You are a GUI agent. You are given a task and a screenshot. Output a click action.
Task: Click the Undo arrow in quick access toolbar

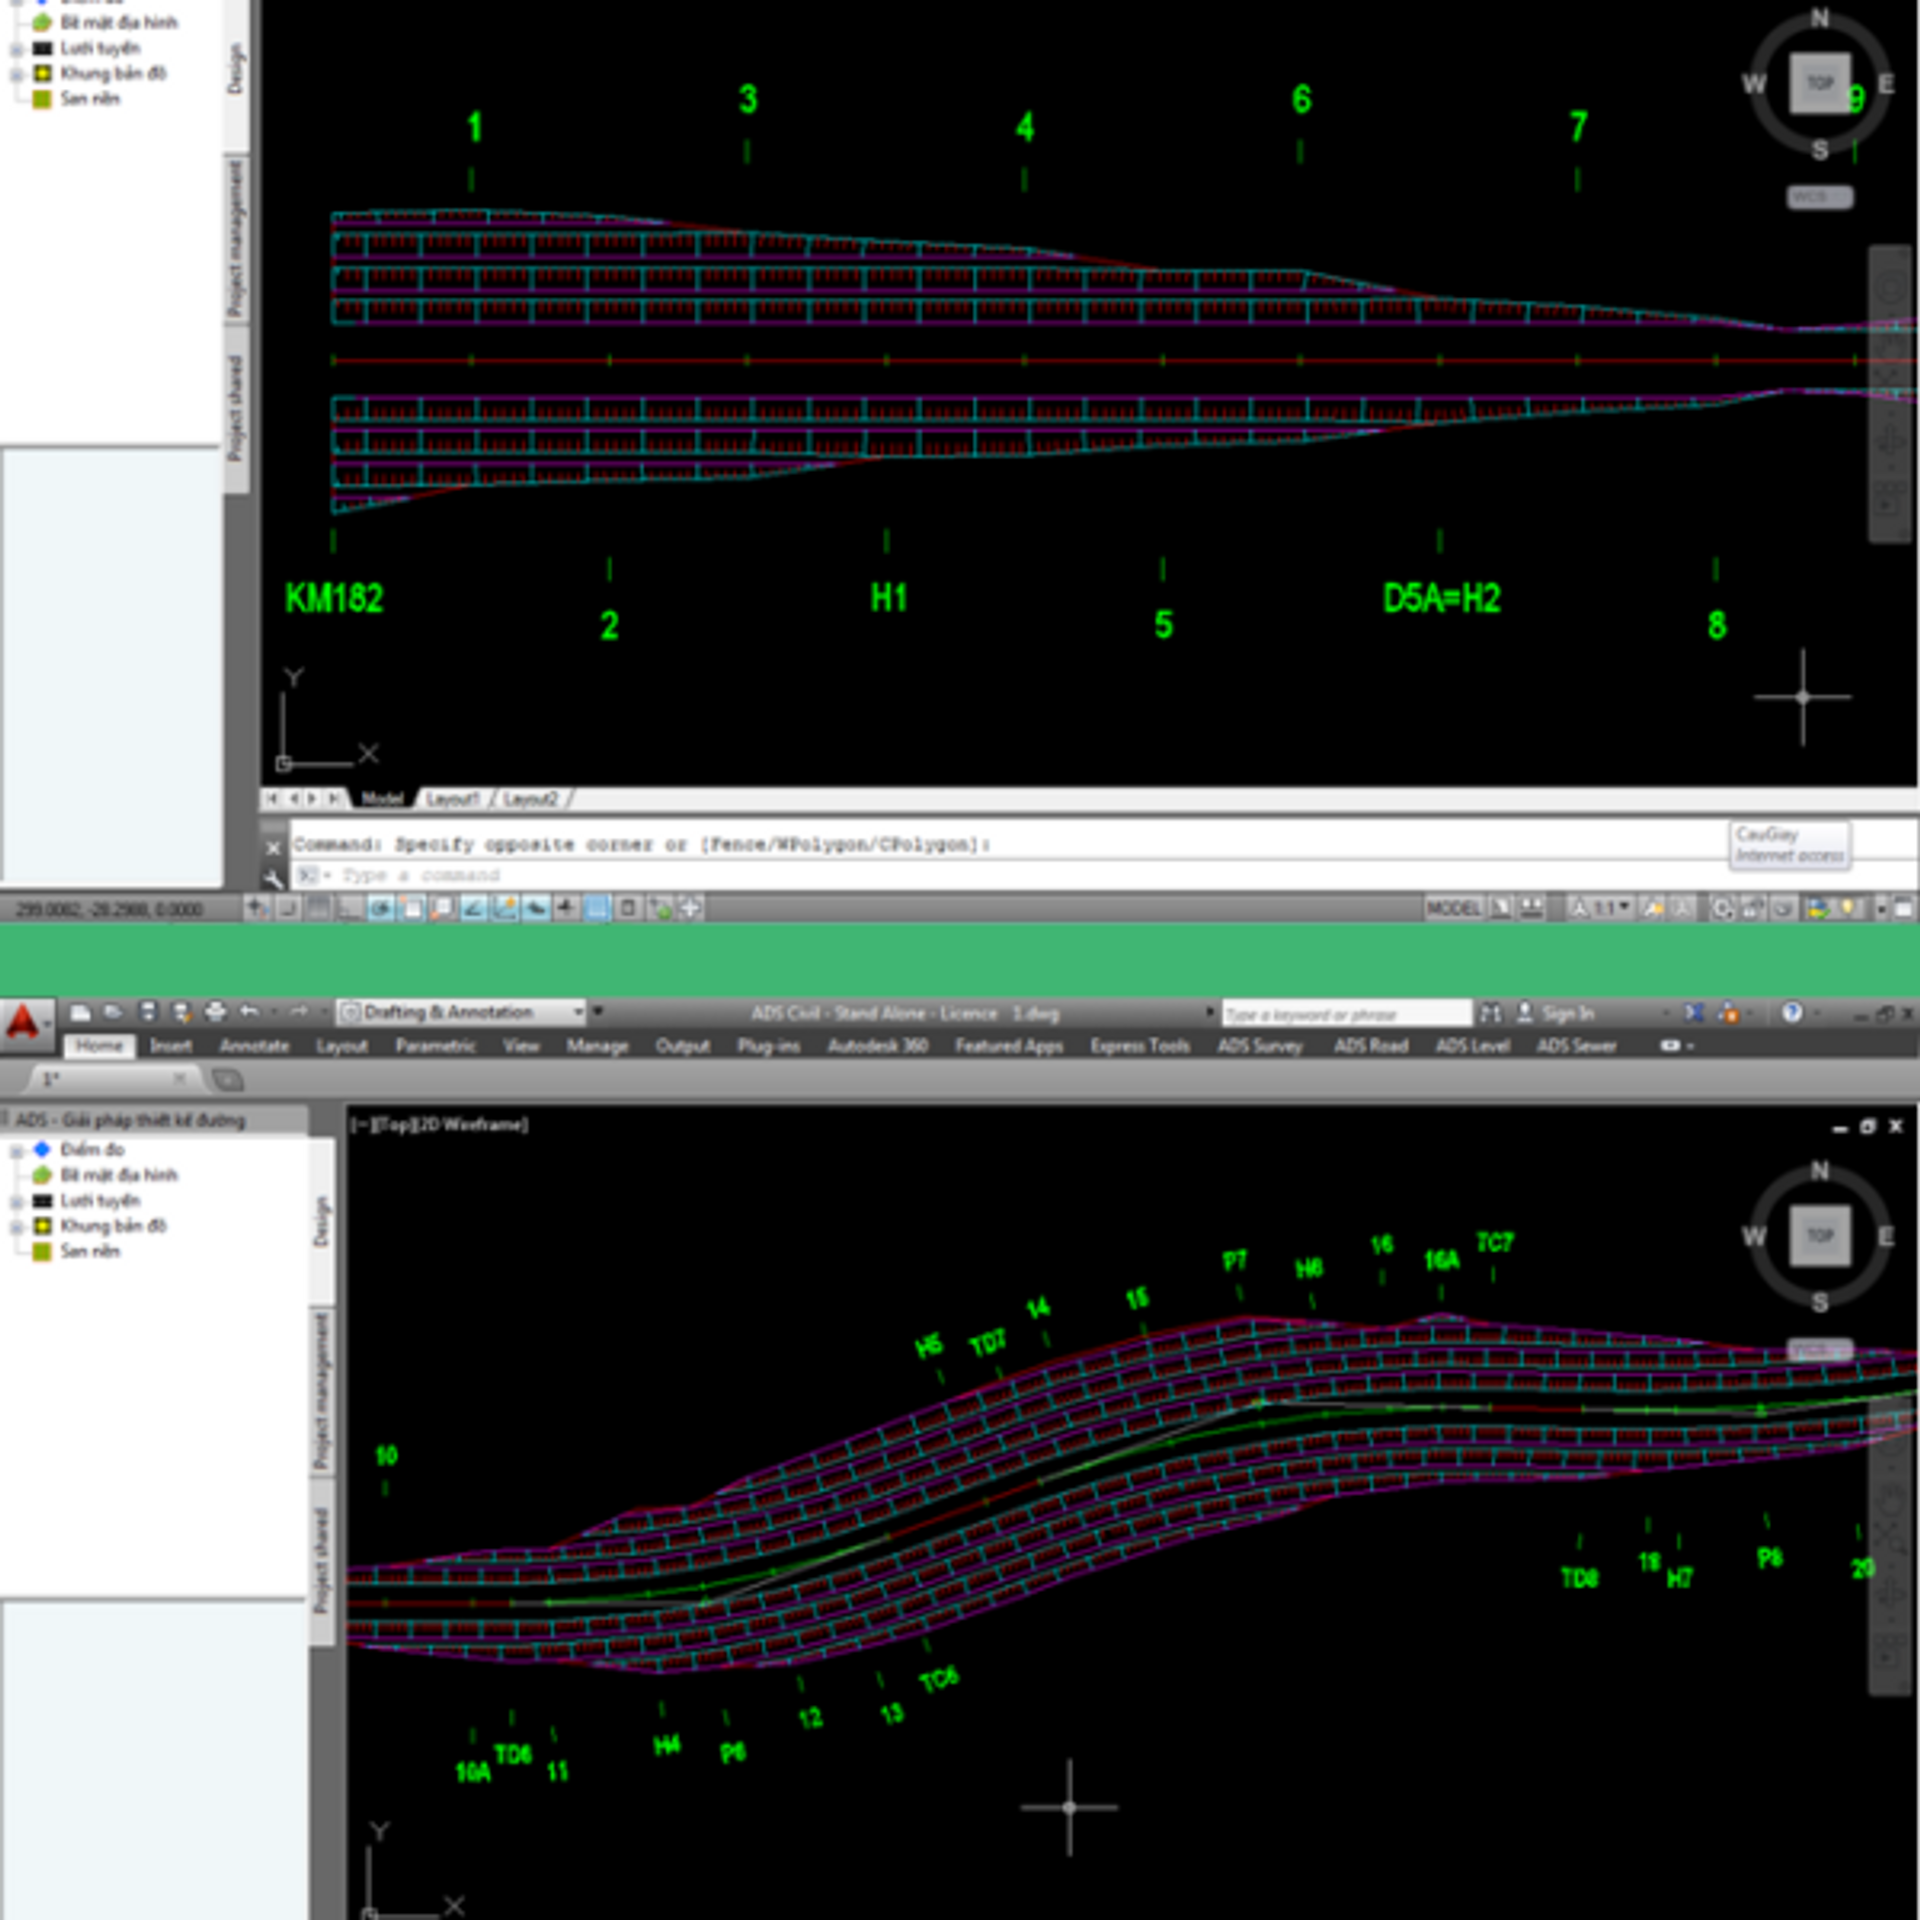pos(249,1012)
